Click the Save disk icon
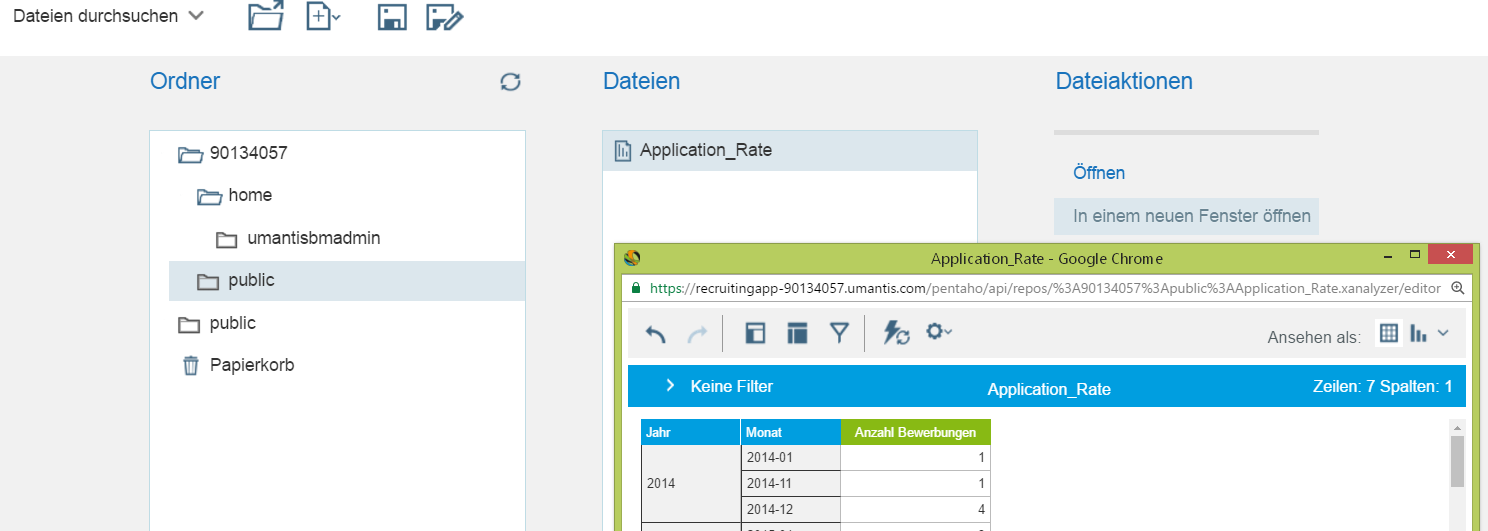Image resolution: width=1488 pixels, height=531 pixels. [x=392, y=17]
